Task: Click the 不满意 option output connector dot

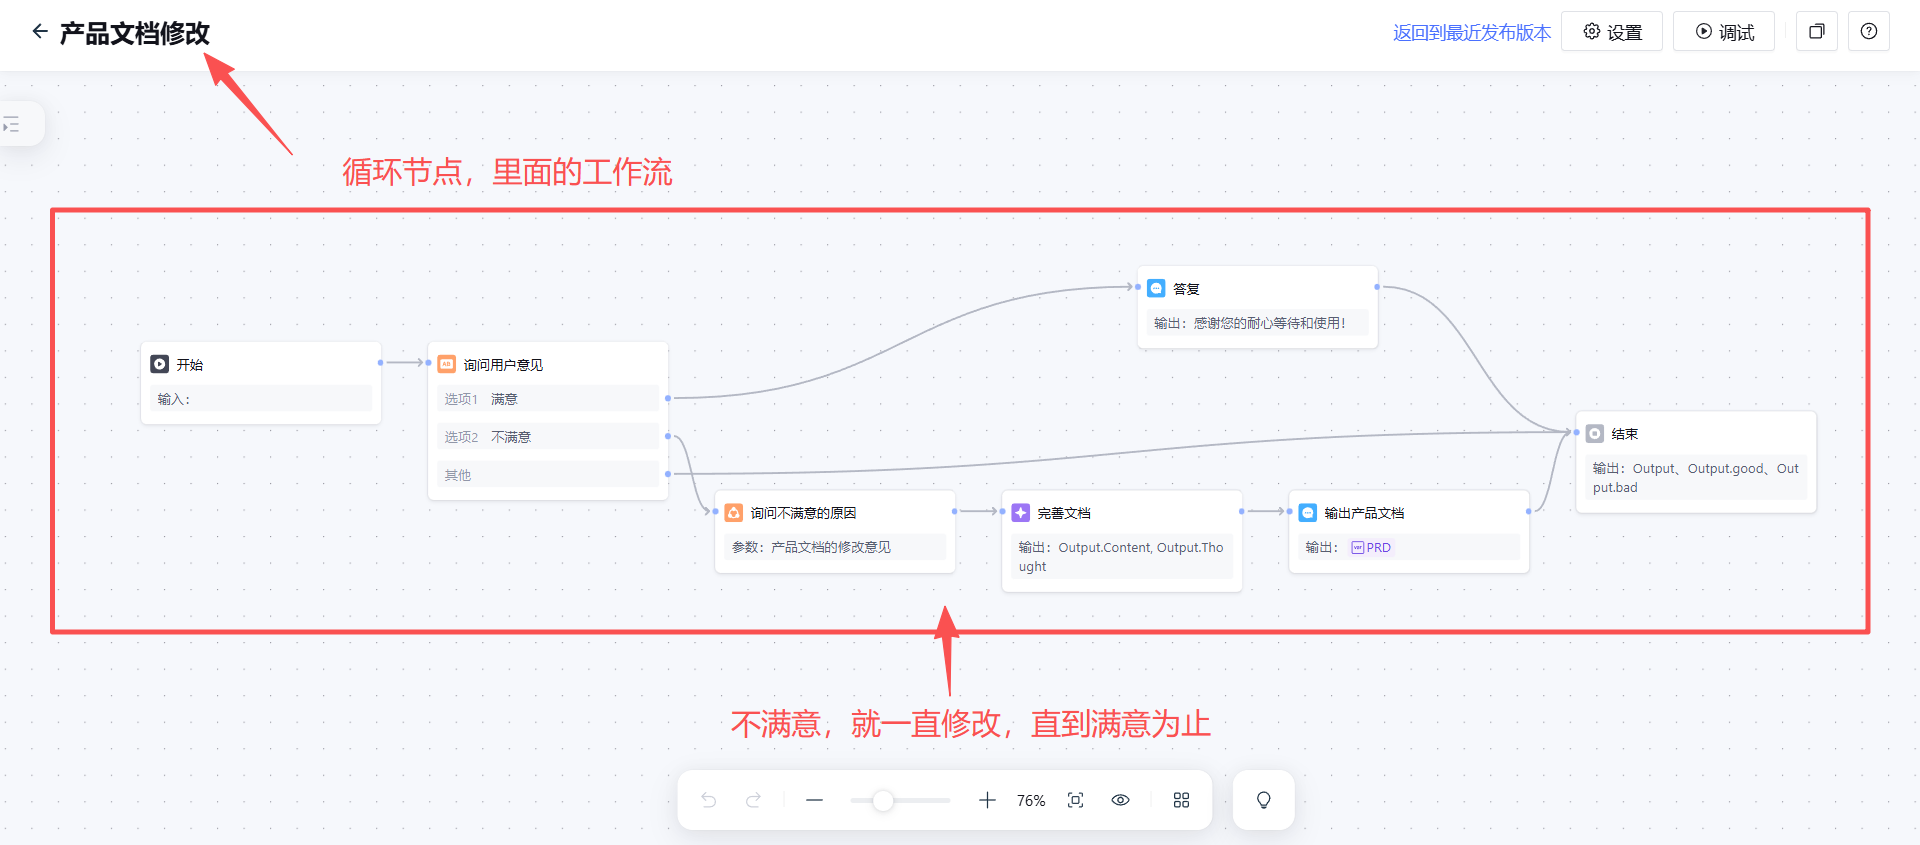Action: pos(668,437)
